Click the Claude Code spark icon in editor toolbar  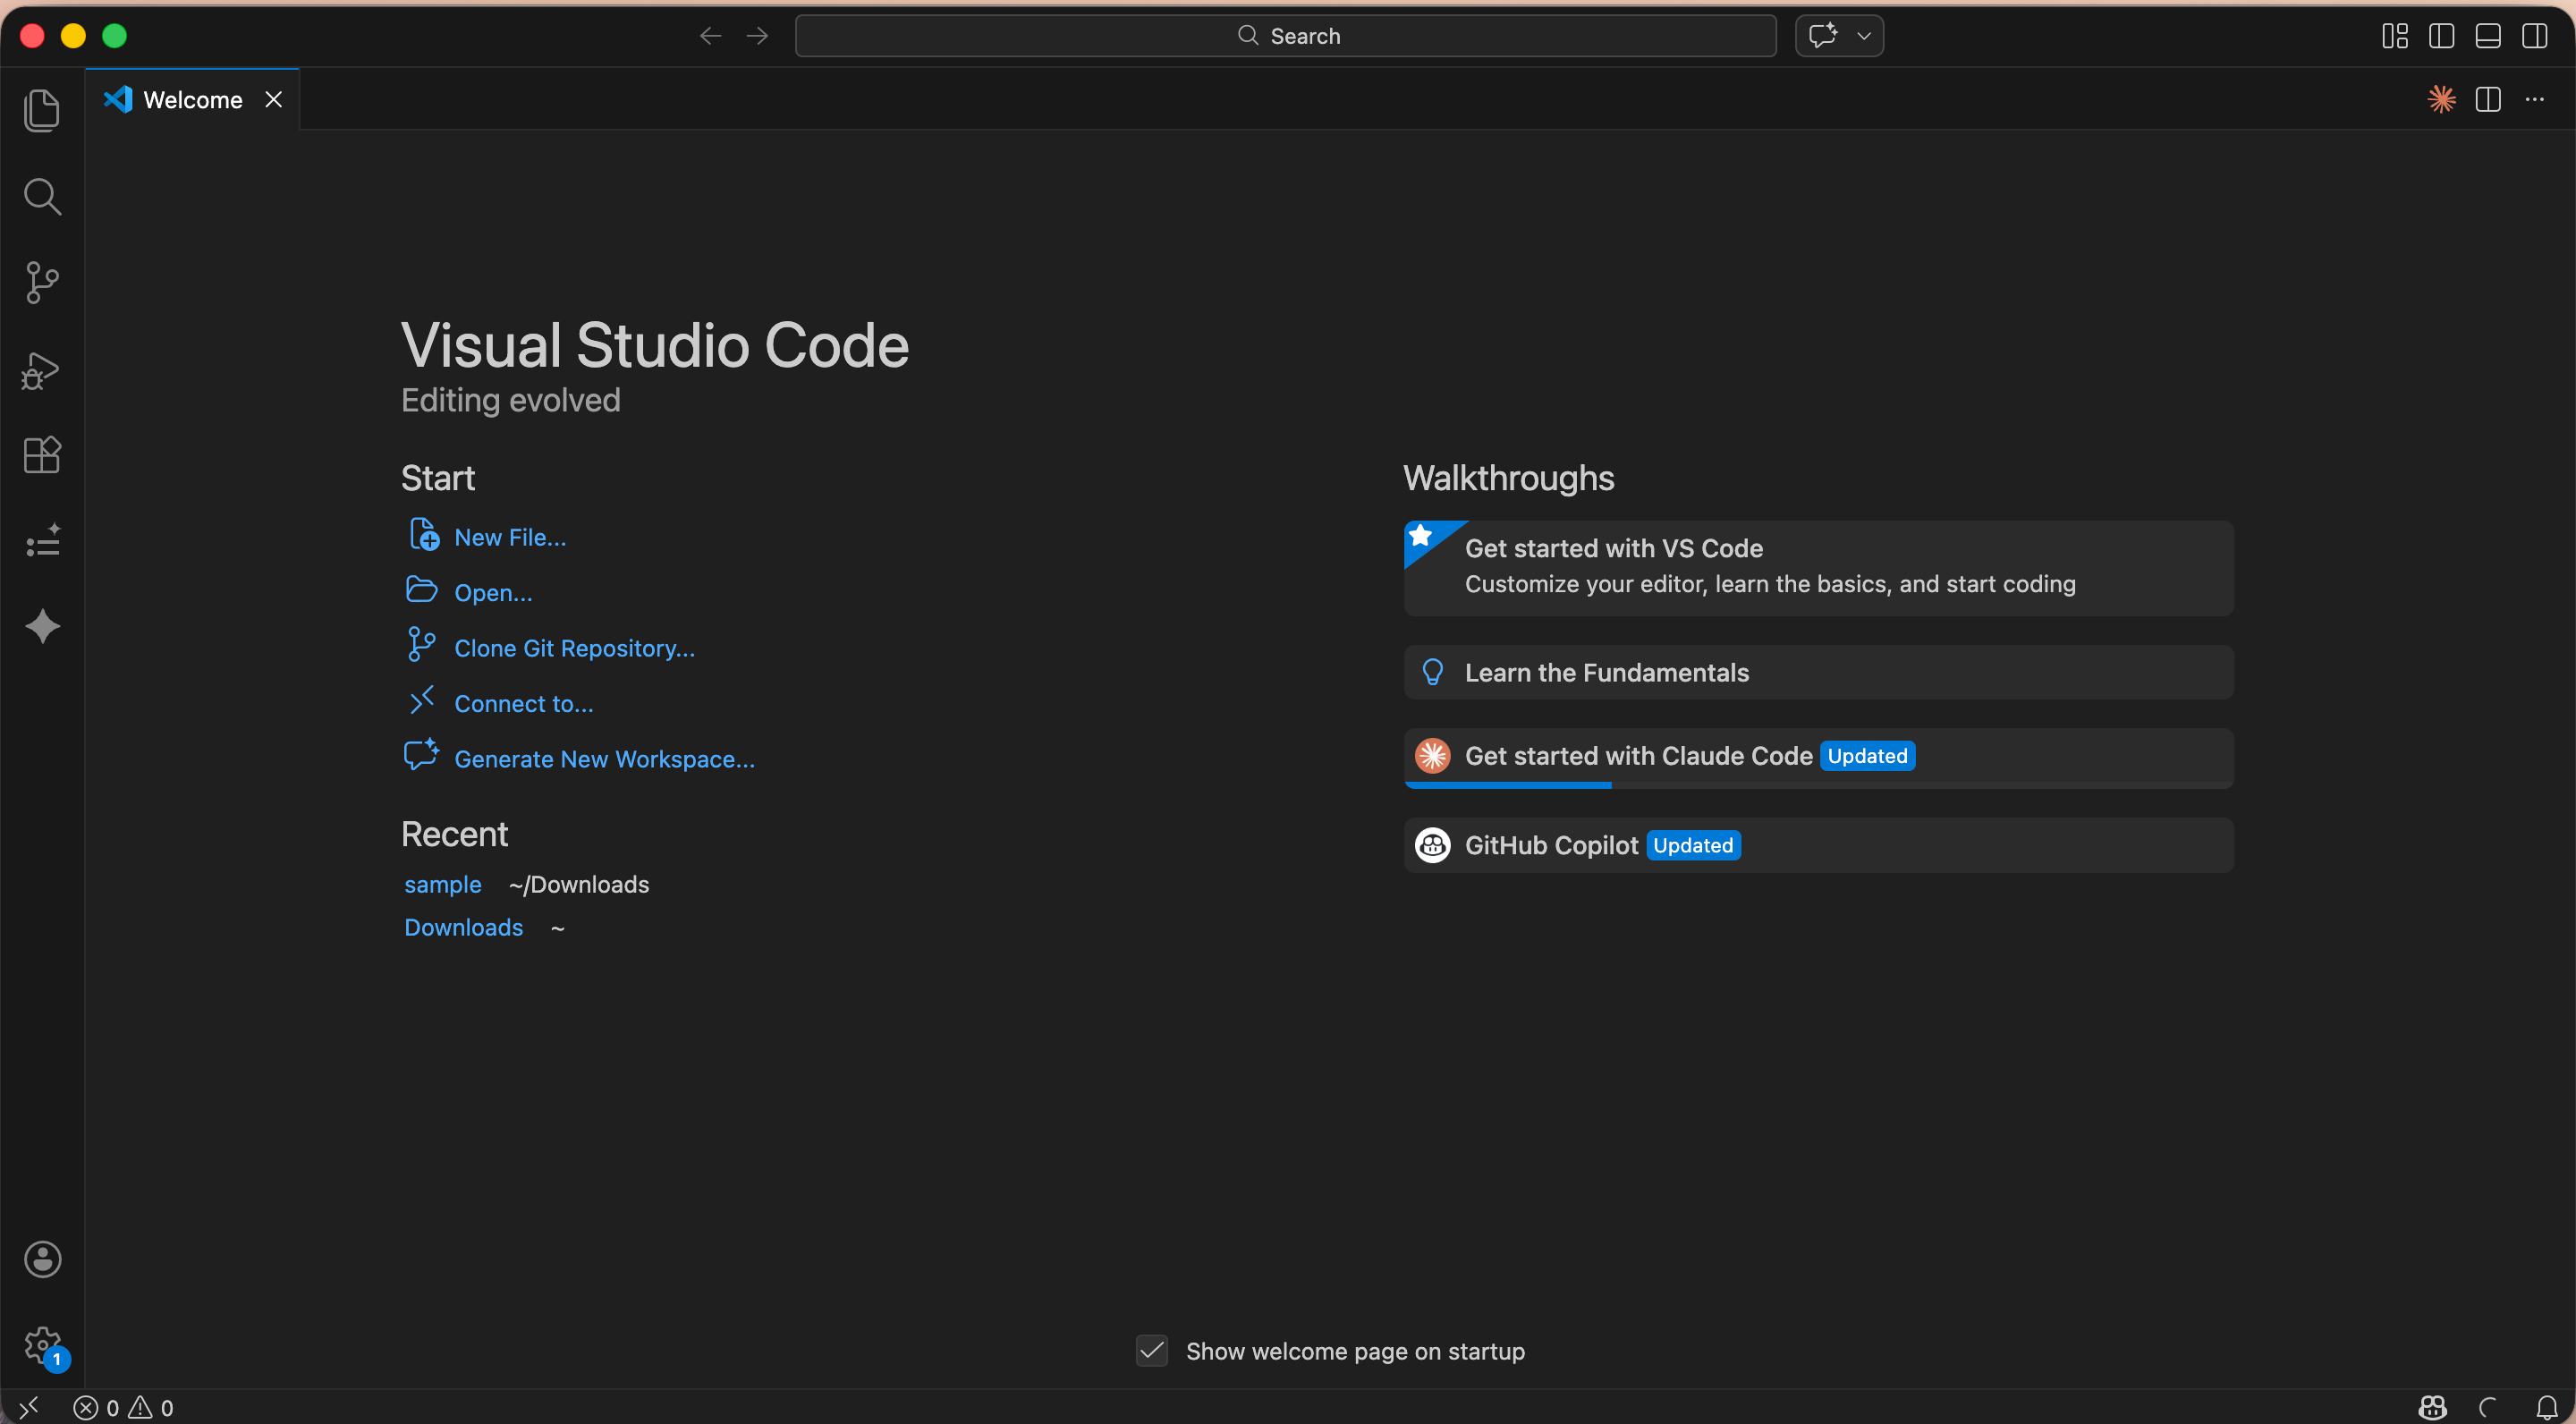click(x=2441, y=99)
